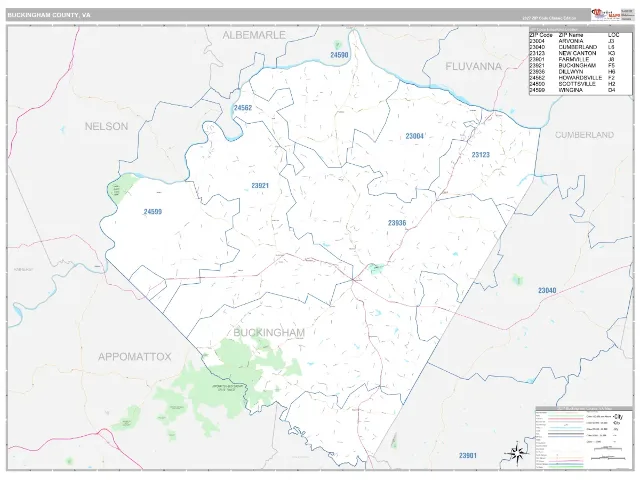Screen dimensions: 640x480
Task: Select the HOWARDSVILLE row in the index table
Action: click(x=580, y=78)
